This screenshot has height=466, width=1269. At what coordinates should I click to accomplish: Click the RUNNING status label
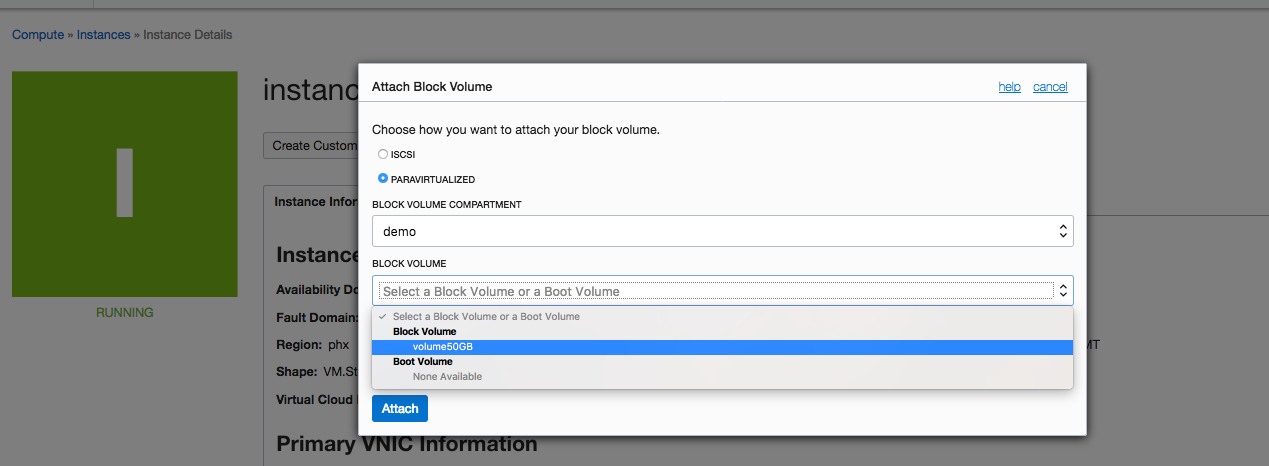tap(124, 312)
